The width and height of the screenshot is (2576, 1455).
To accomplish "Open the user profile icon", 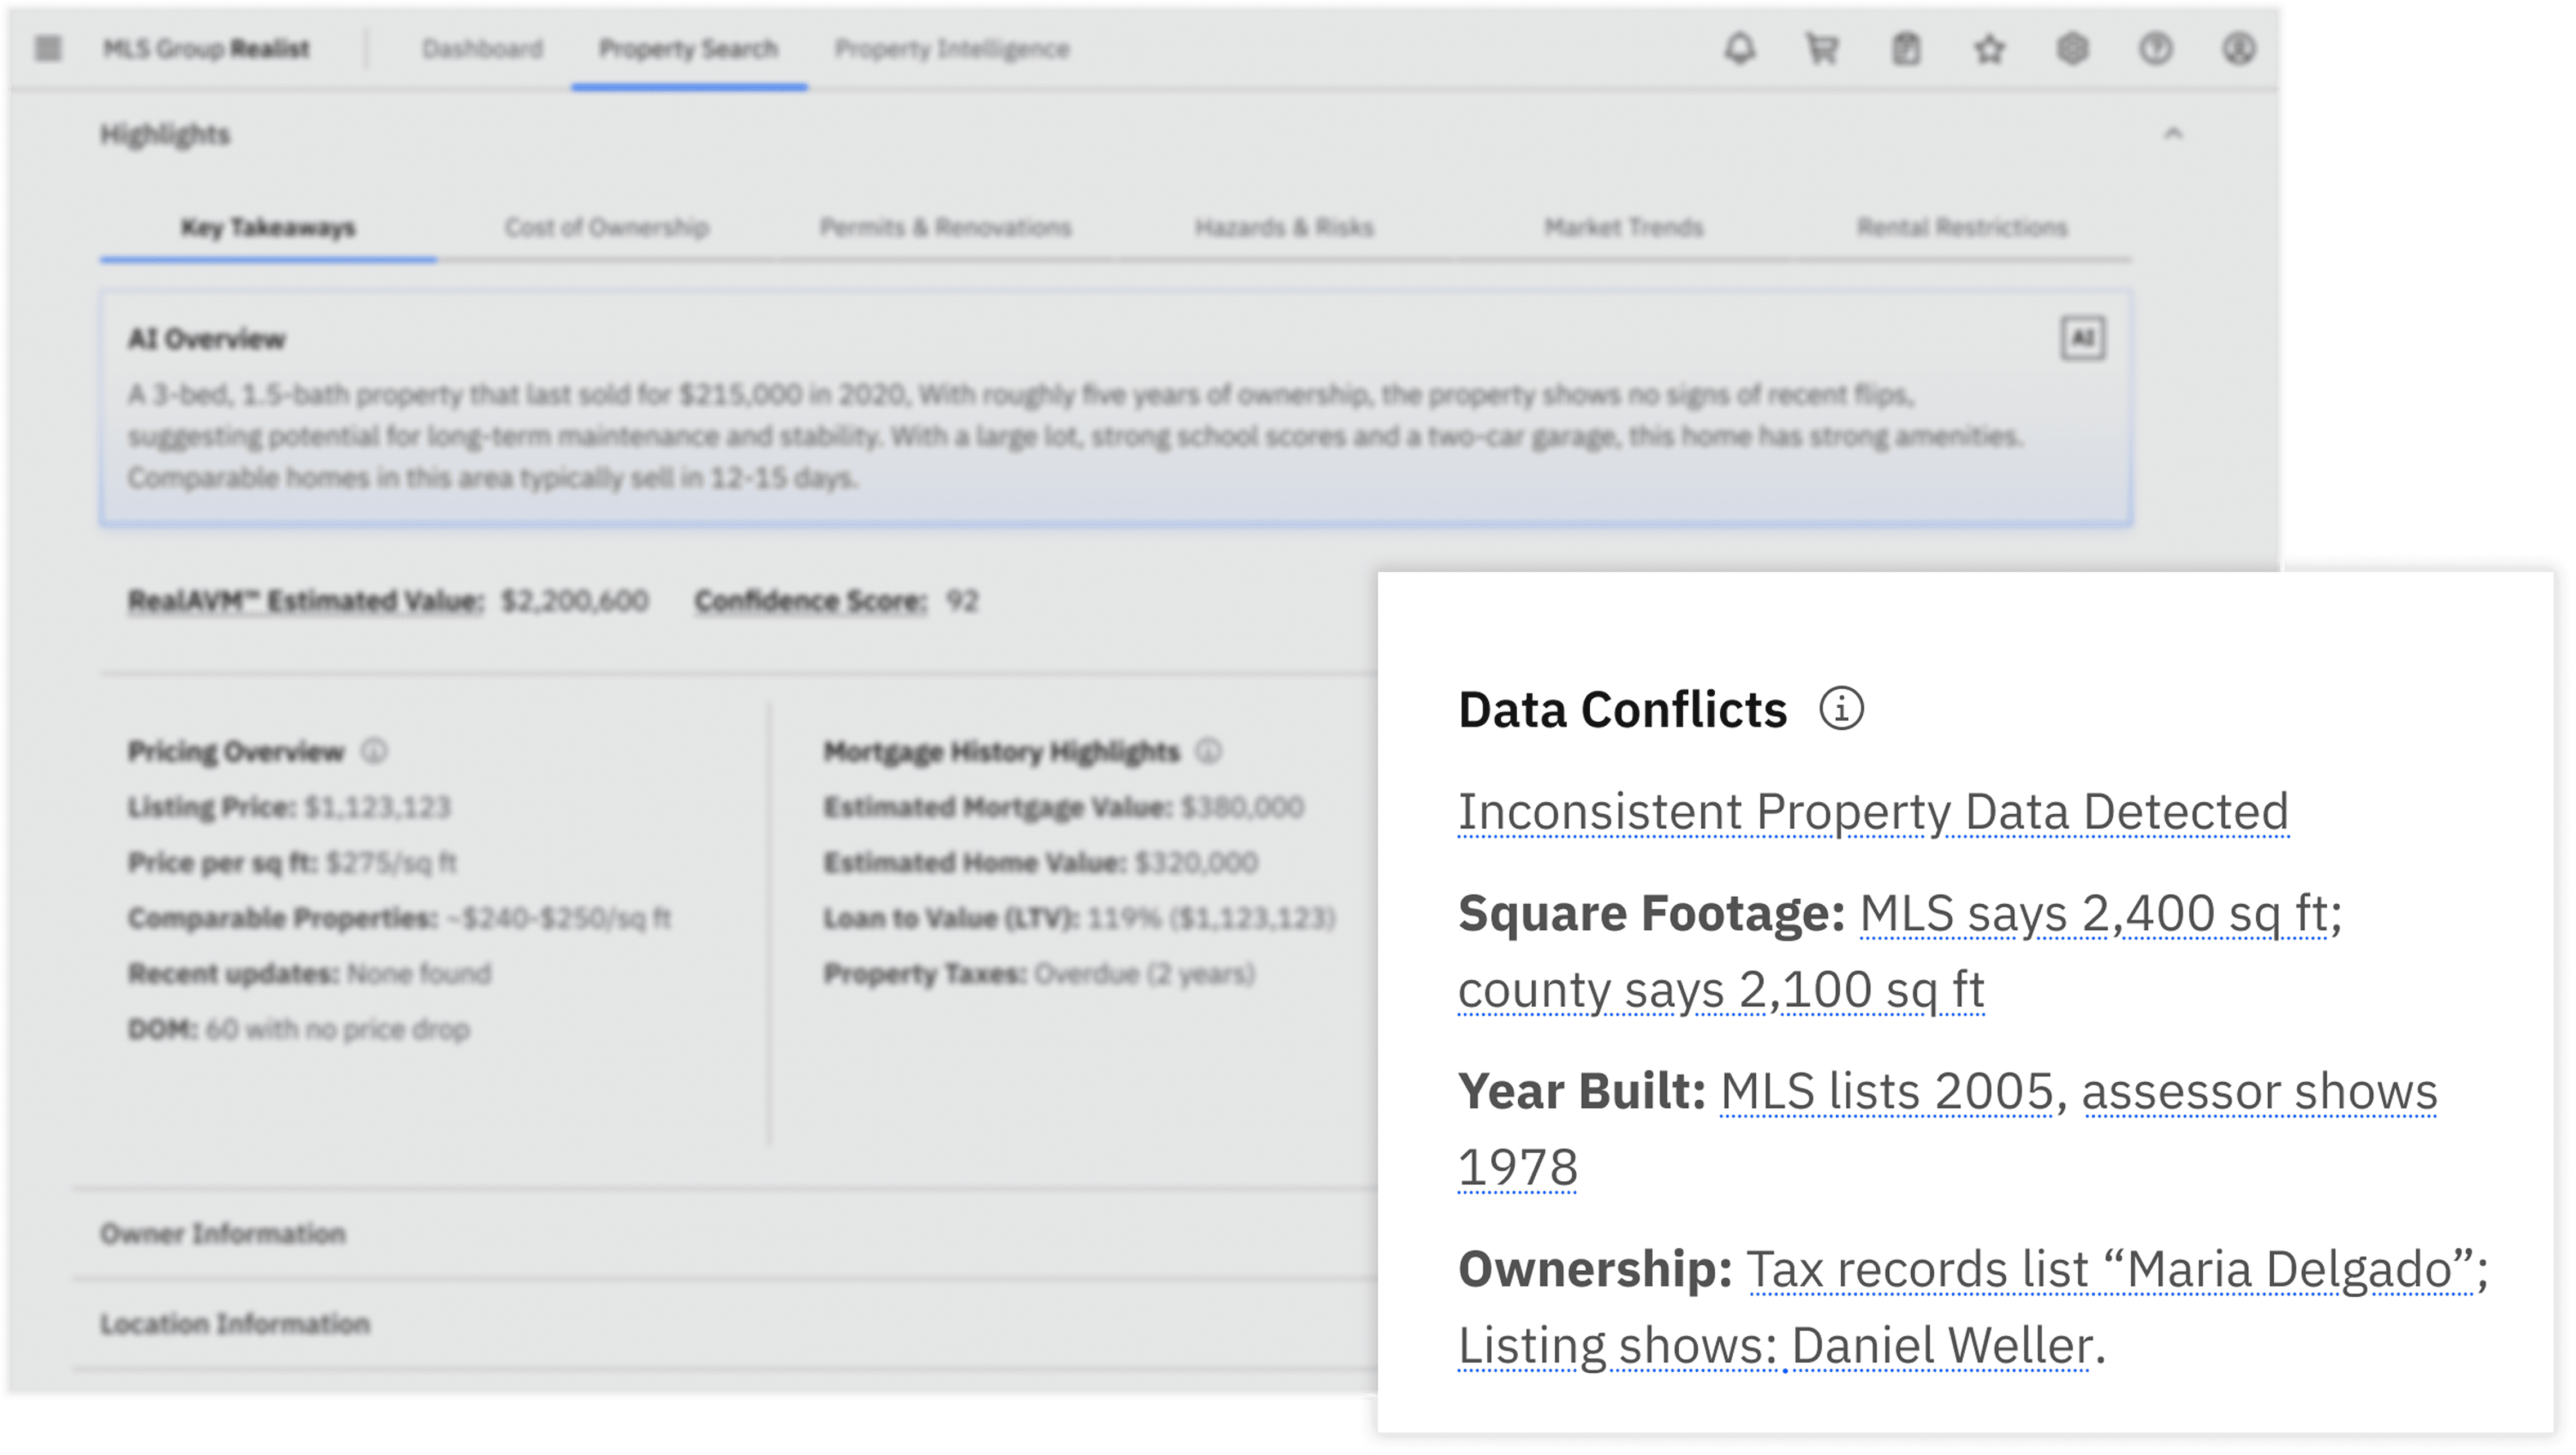I will (2239, 48).
